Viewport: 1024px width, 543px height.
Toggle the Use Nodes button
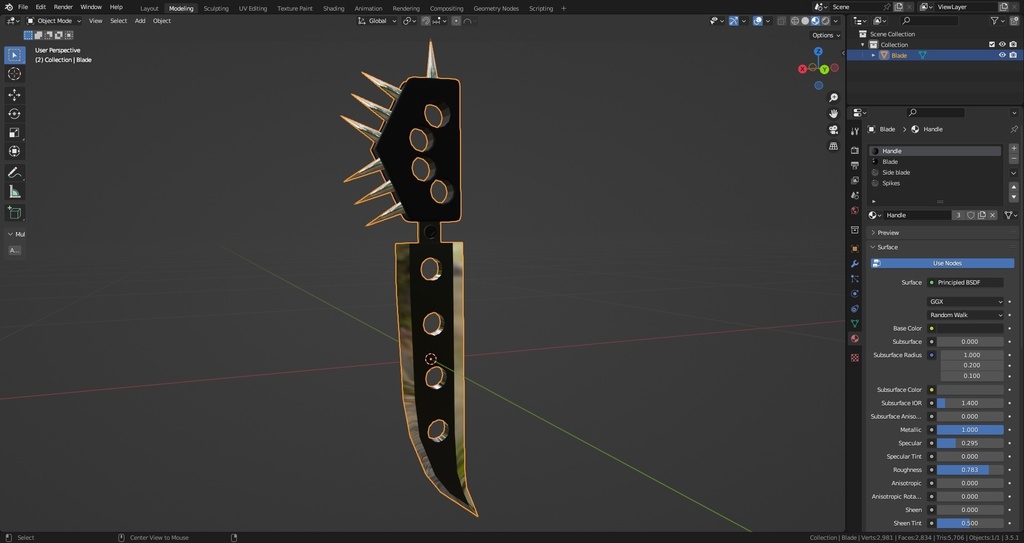click(942, 263)
